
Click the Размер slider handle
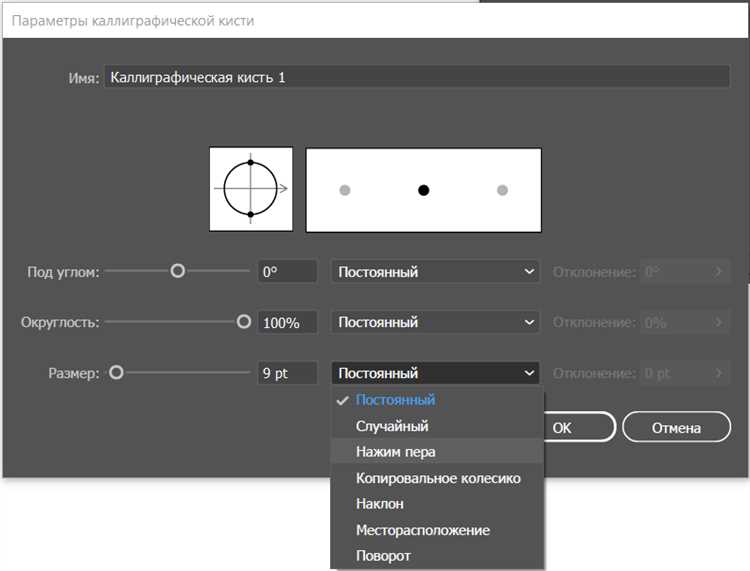(x=116, y=373)
